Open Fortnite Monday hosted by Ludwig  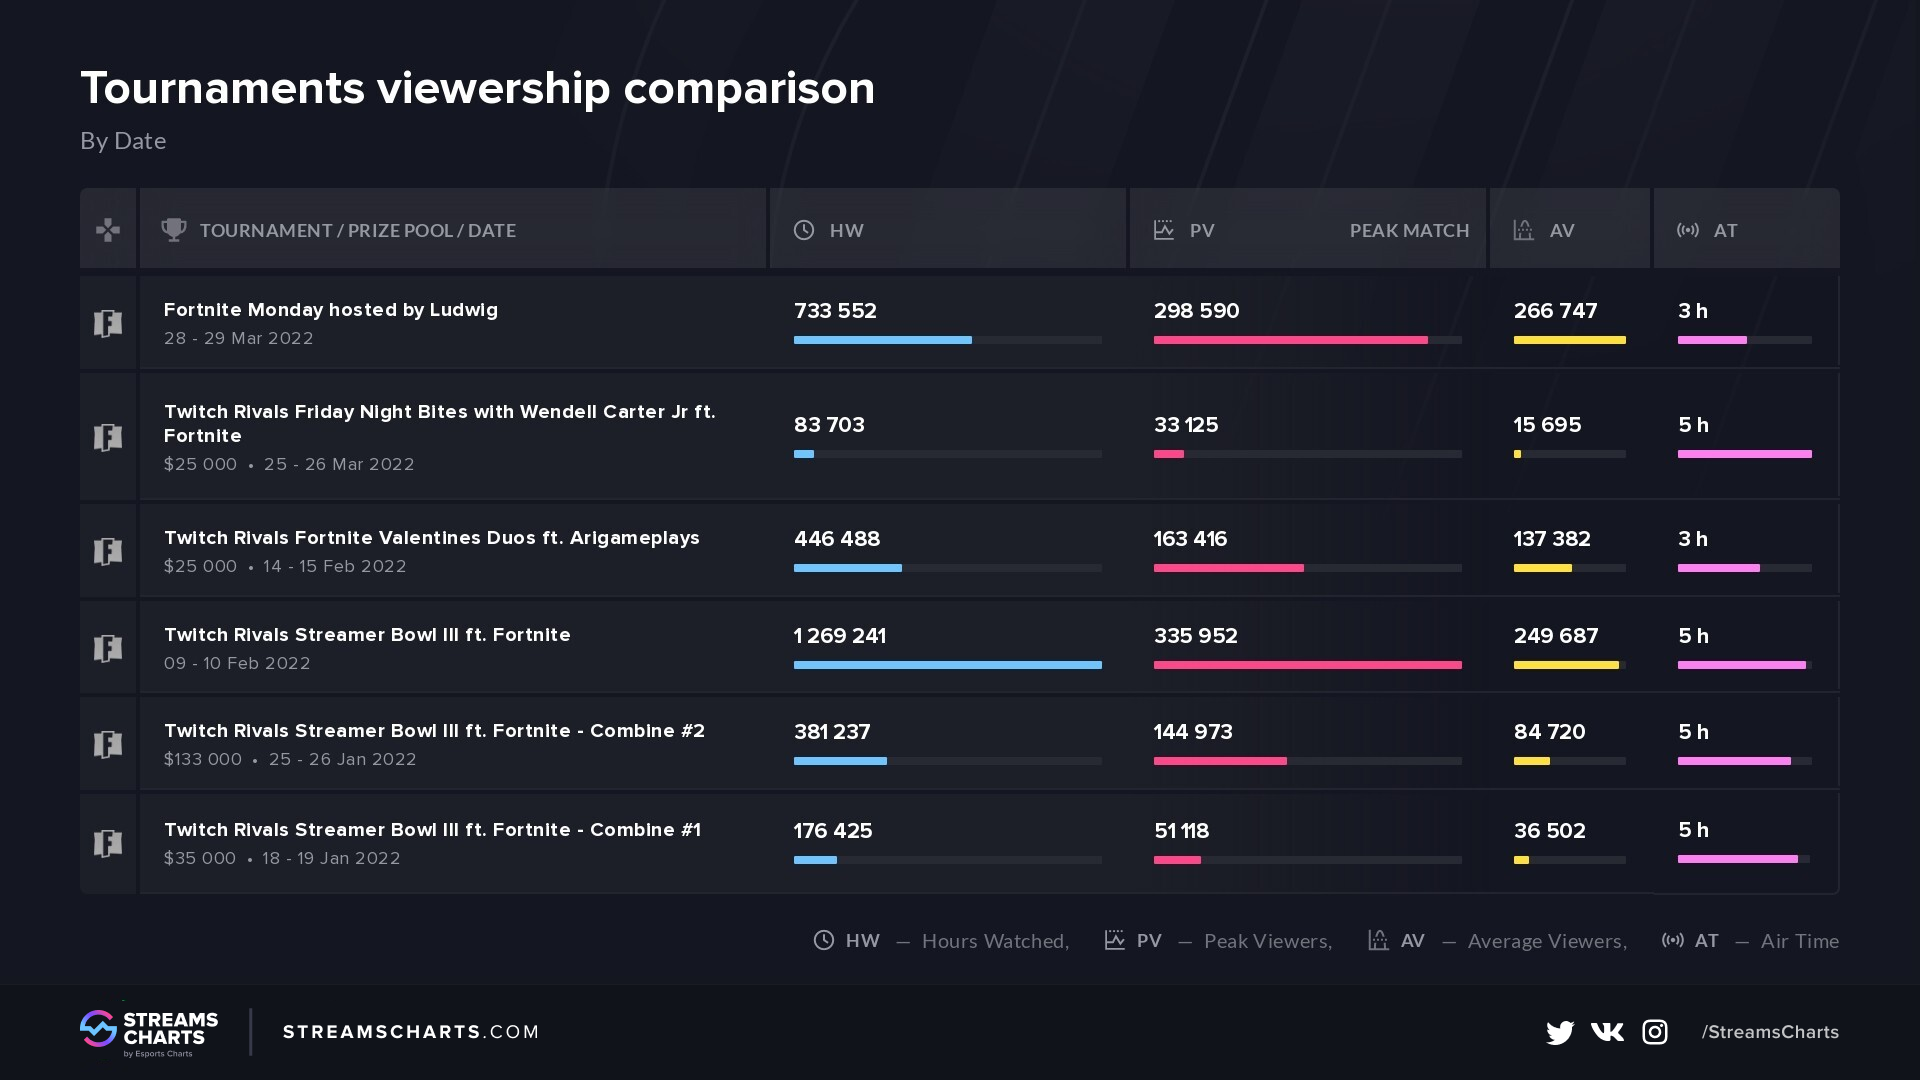pos(331,310)
